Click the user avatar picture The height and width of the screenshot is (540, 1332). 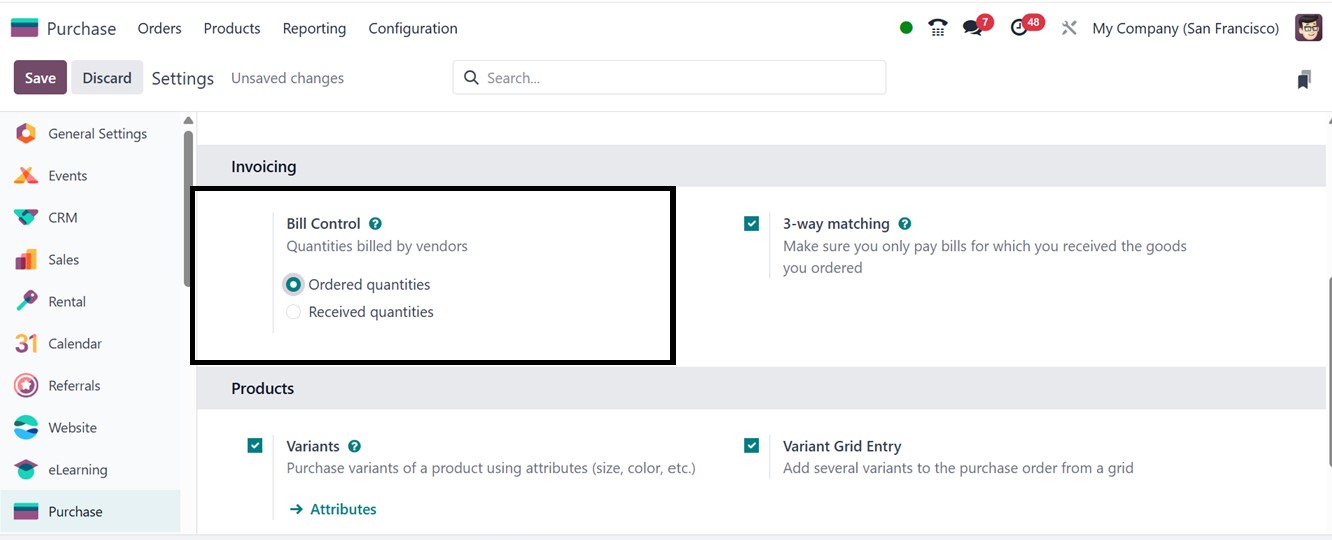[1308, 28]
